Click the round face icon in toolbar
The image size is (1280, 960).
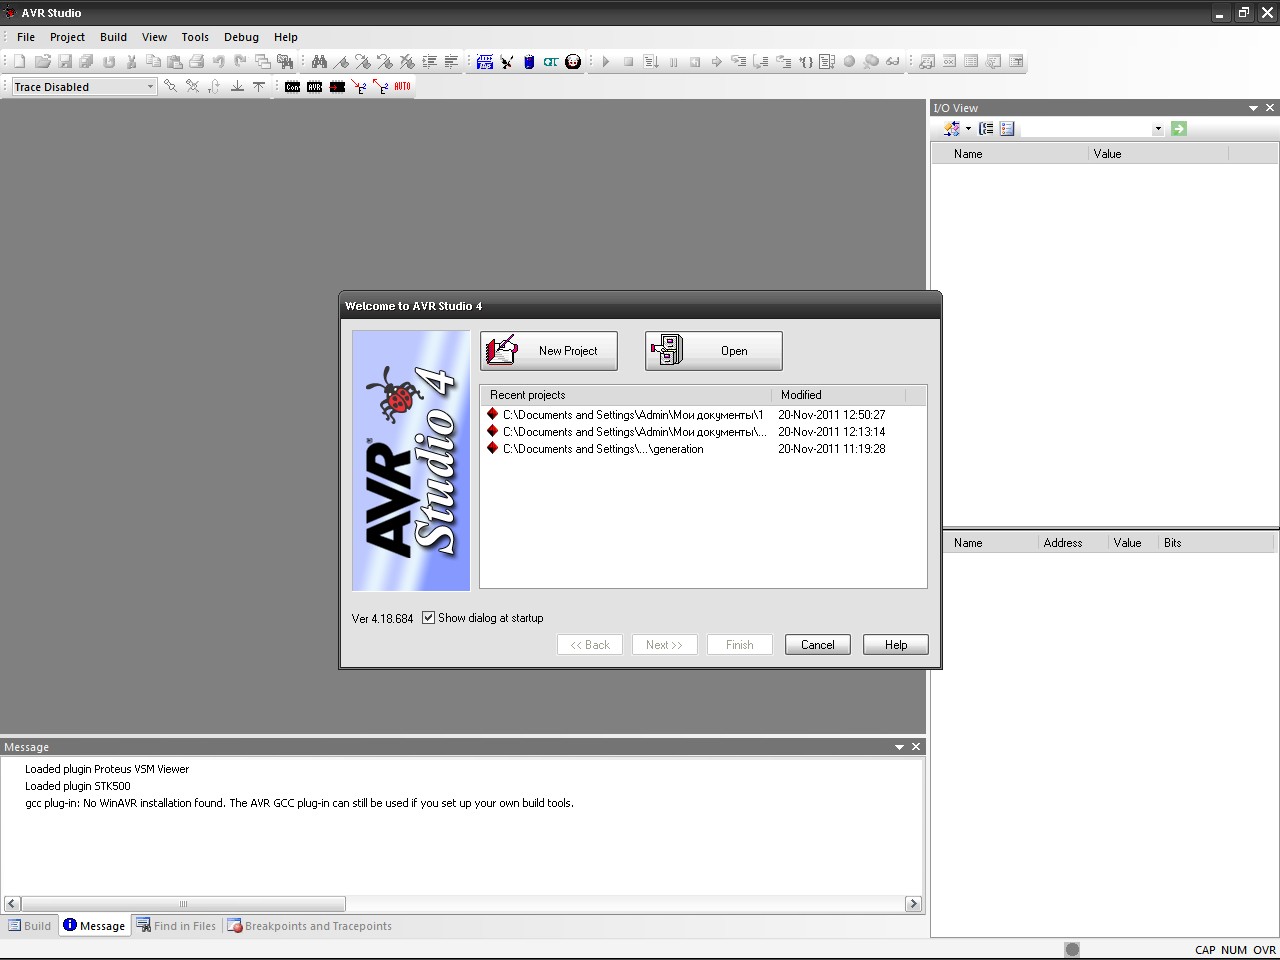[573, 62]
